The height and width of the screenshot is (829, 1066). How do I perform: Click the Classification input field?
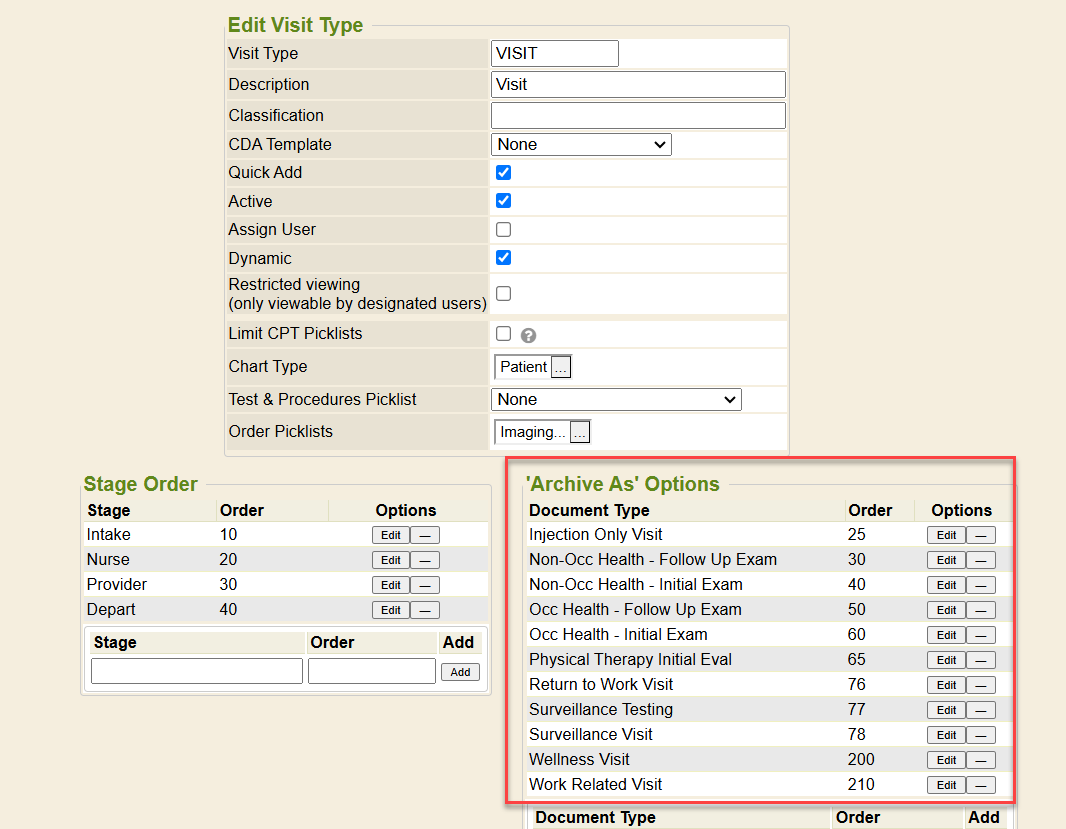tap(638, 116)
